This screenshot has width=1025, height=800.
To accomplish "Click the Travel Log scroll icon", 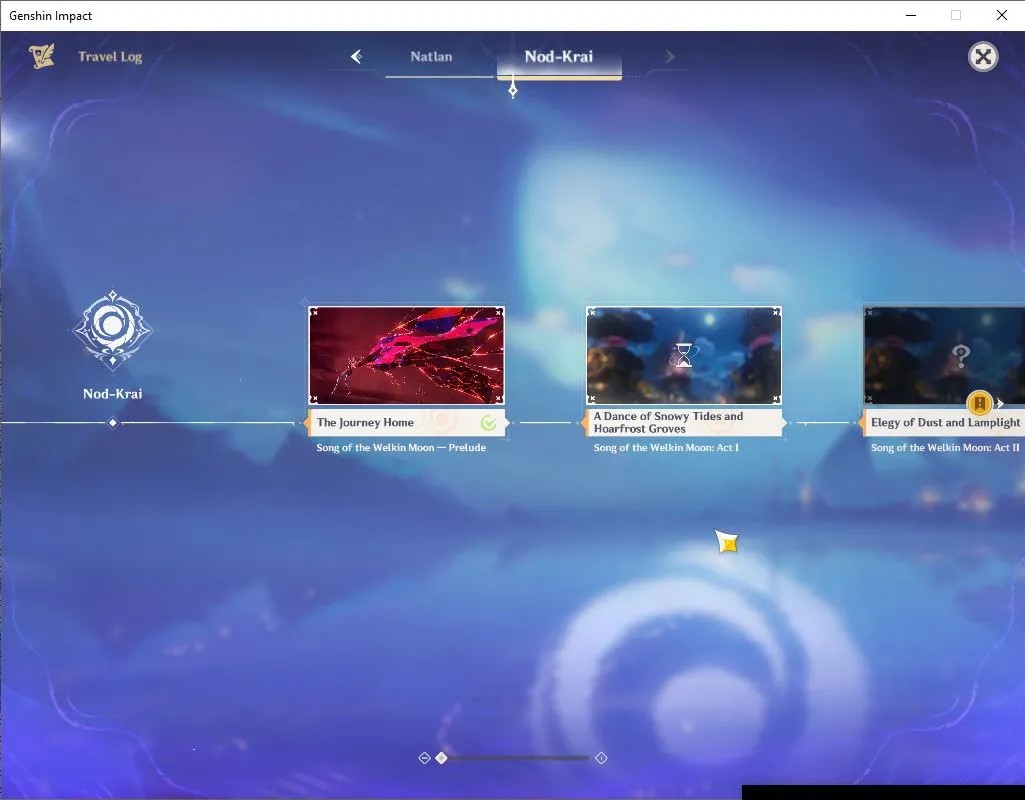I will pyautogui.click(x=42, y=56).
